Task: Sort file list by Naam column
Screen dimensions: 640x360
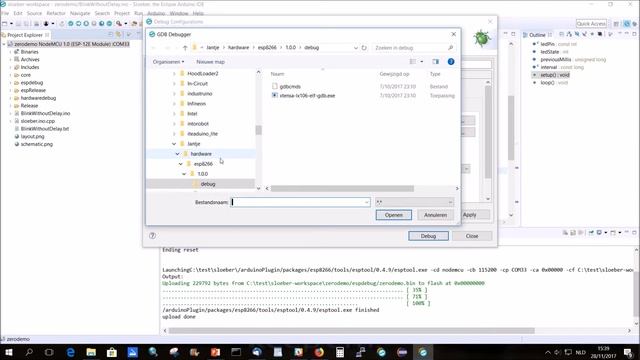Action: tap(278, 74)
